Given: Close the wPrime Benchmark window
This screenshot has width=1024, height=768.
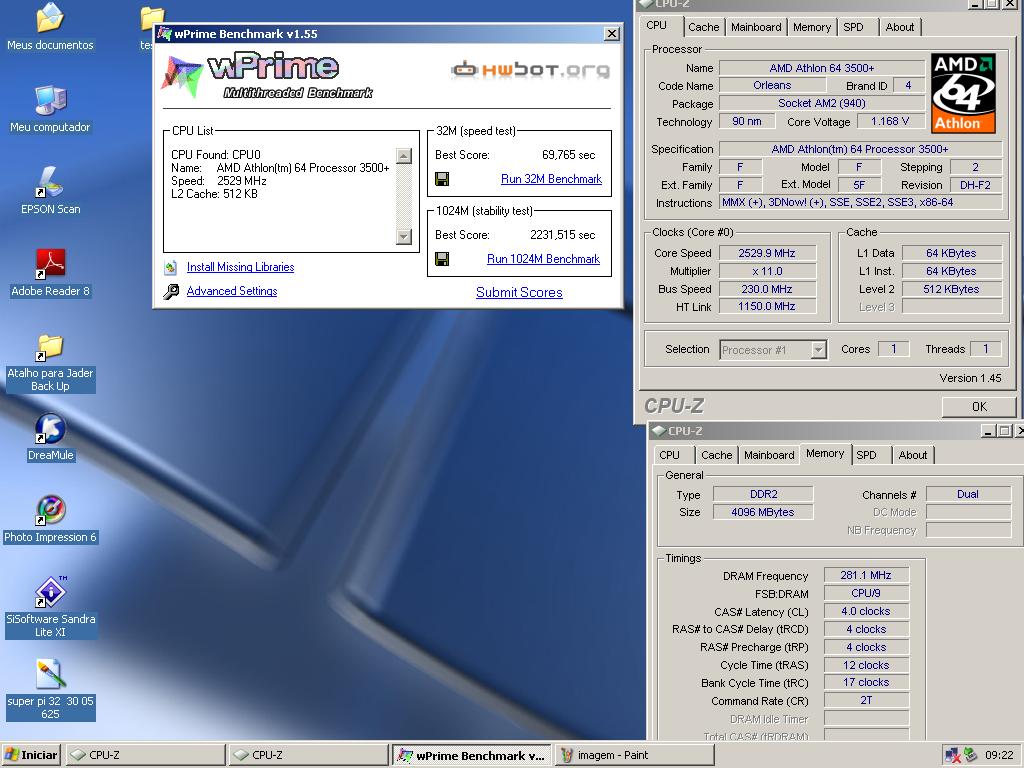Looking at the screenshot, I should point(612,34).
